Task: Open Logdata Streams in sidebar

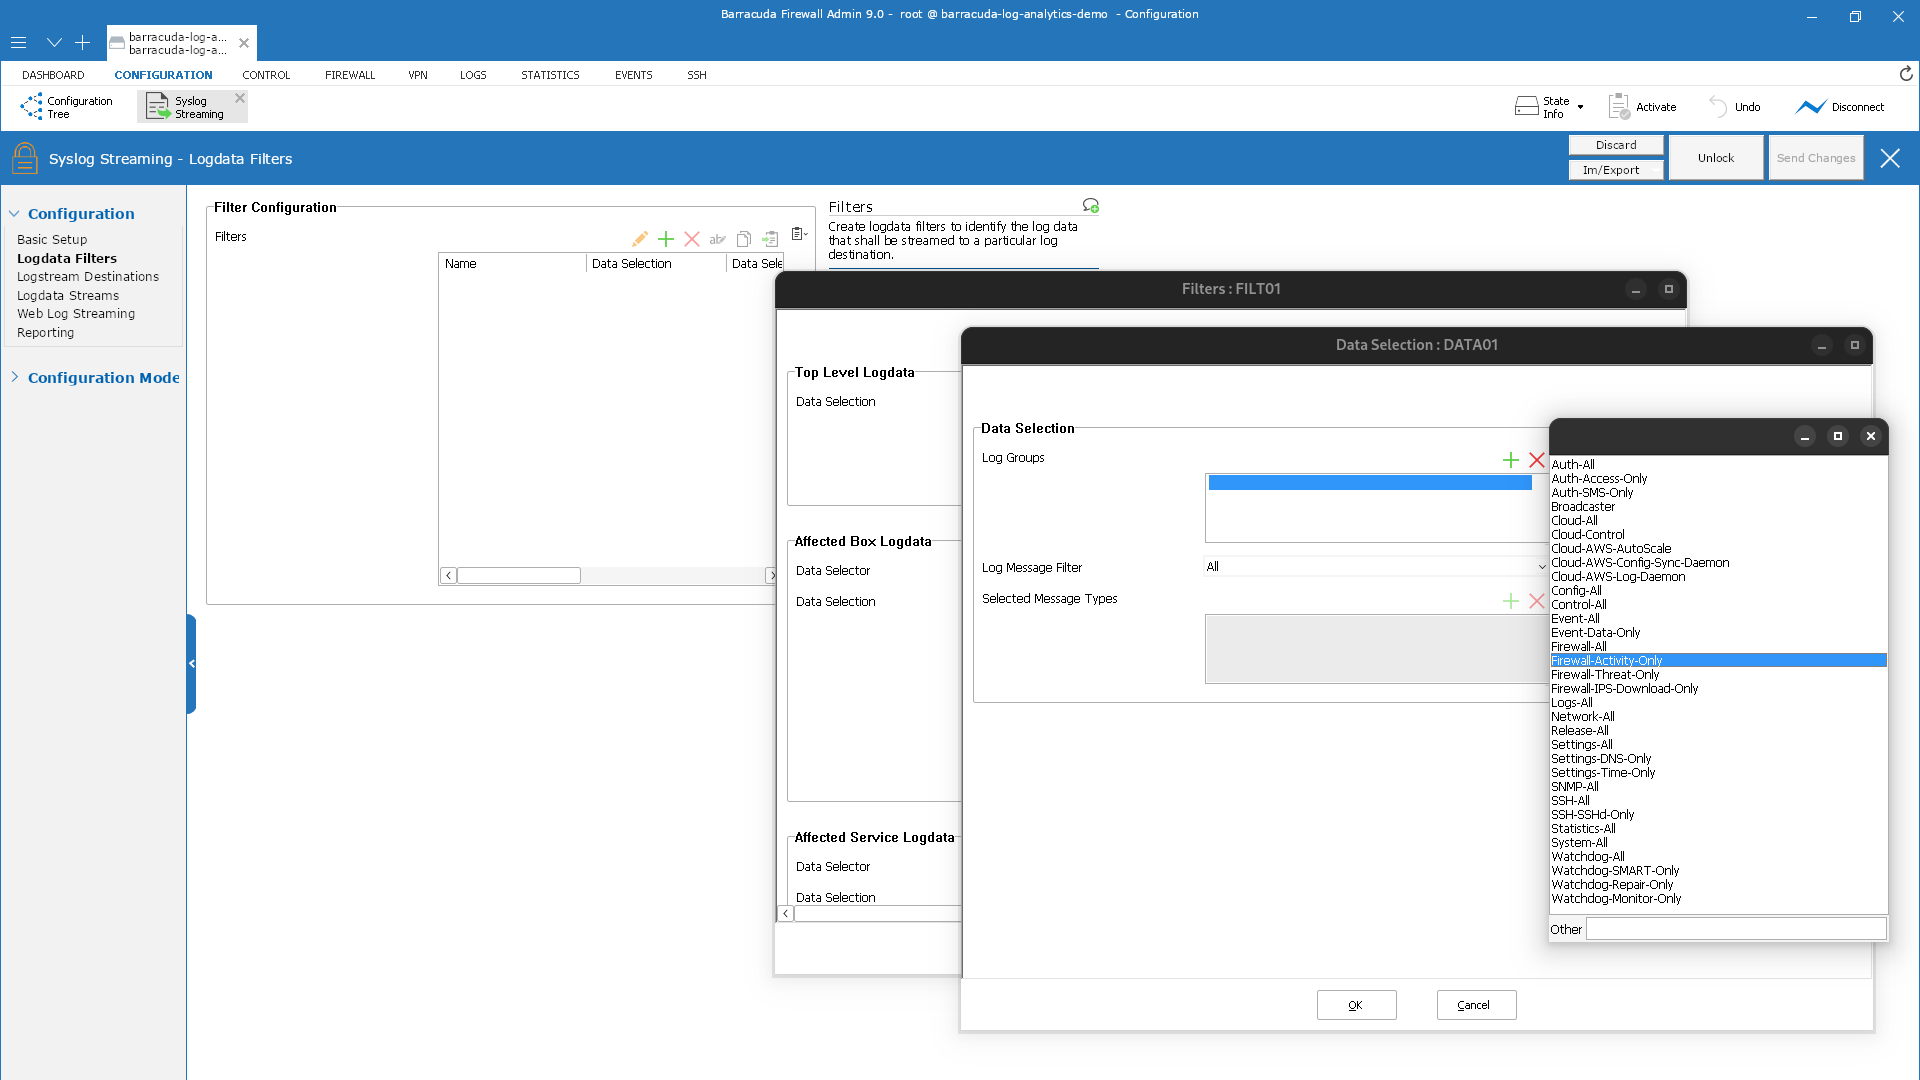Action: [x=68, y=296]
